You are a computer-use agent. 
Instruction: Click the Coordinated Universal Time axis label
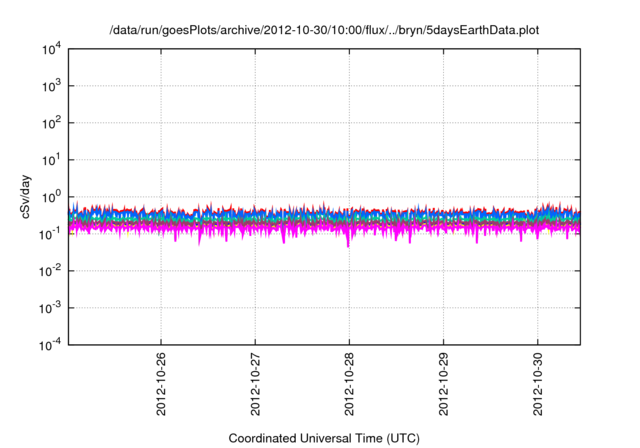point(324,438)
